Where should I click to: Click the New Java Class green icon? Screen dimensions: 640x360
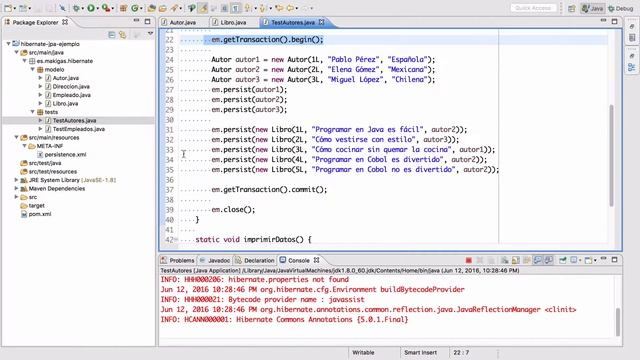135,8
